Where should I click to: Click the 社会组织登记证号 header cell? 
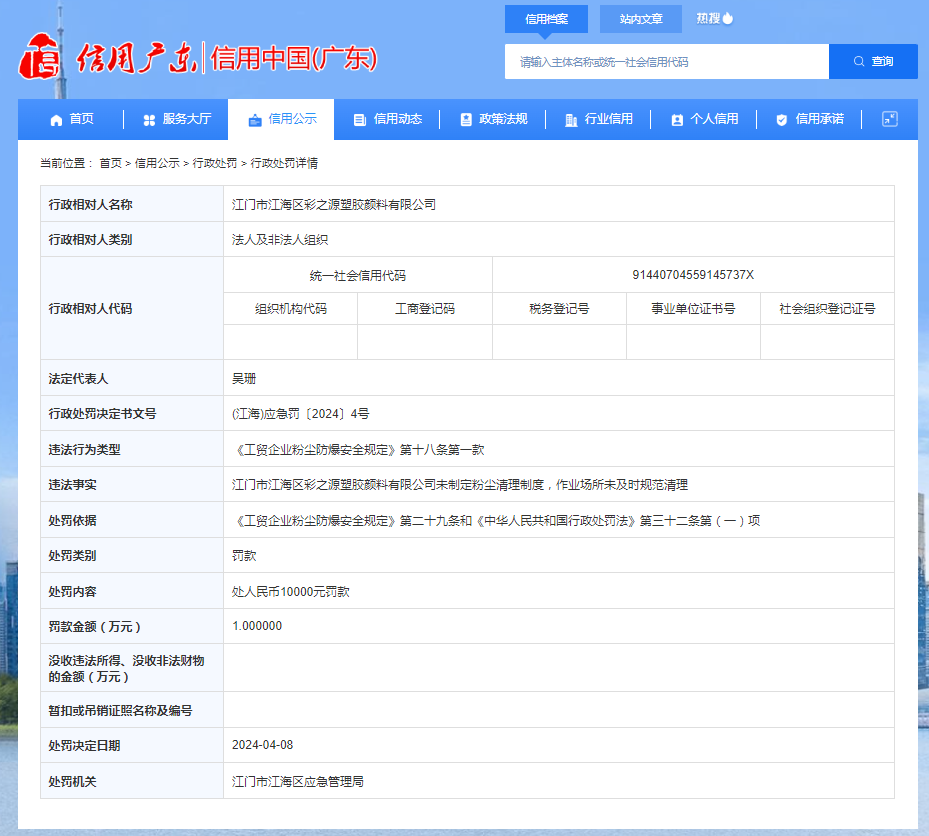[x=827, y=309]
